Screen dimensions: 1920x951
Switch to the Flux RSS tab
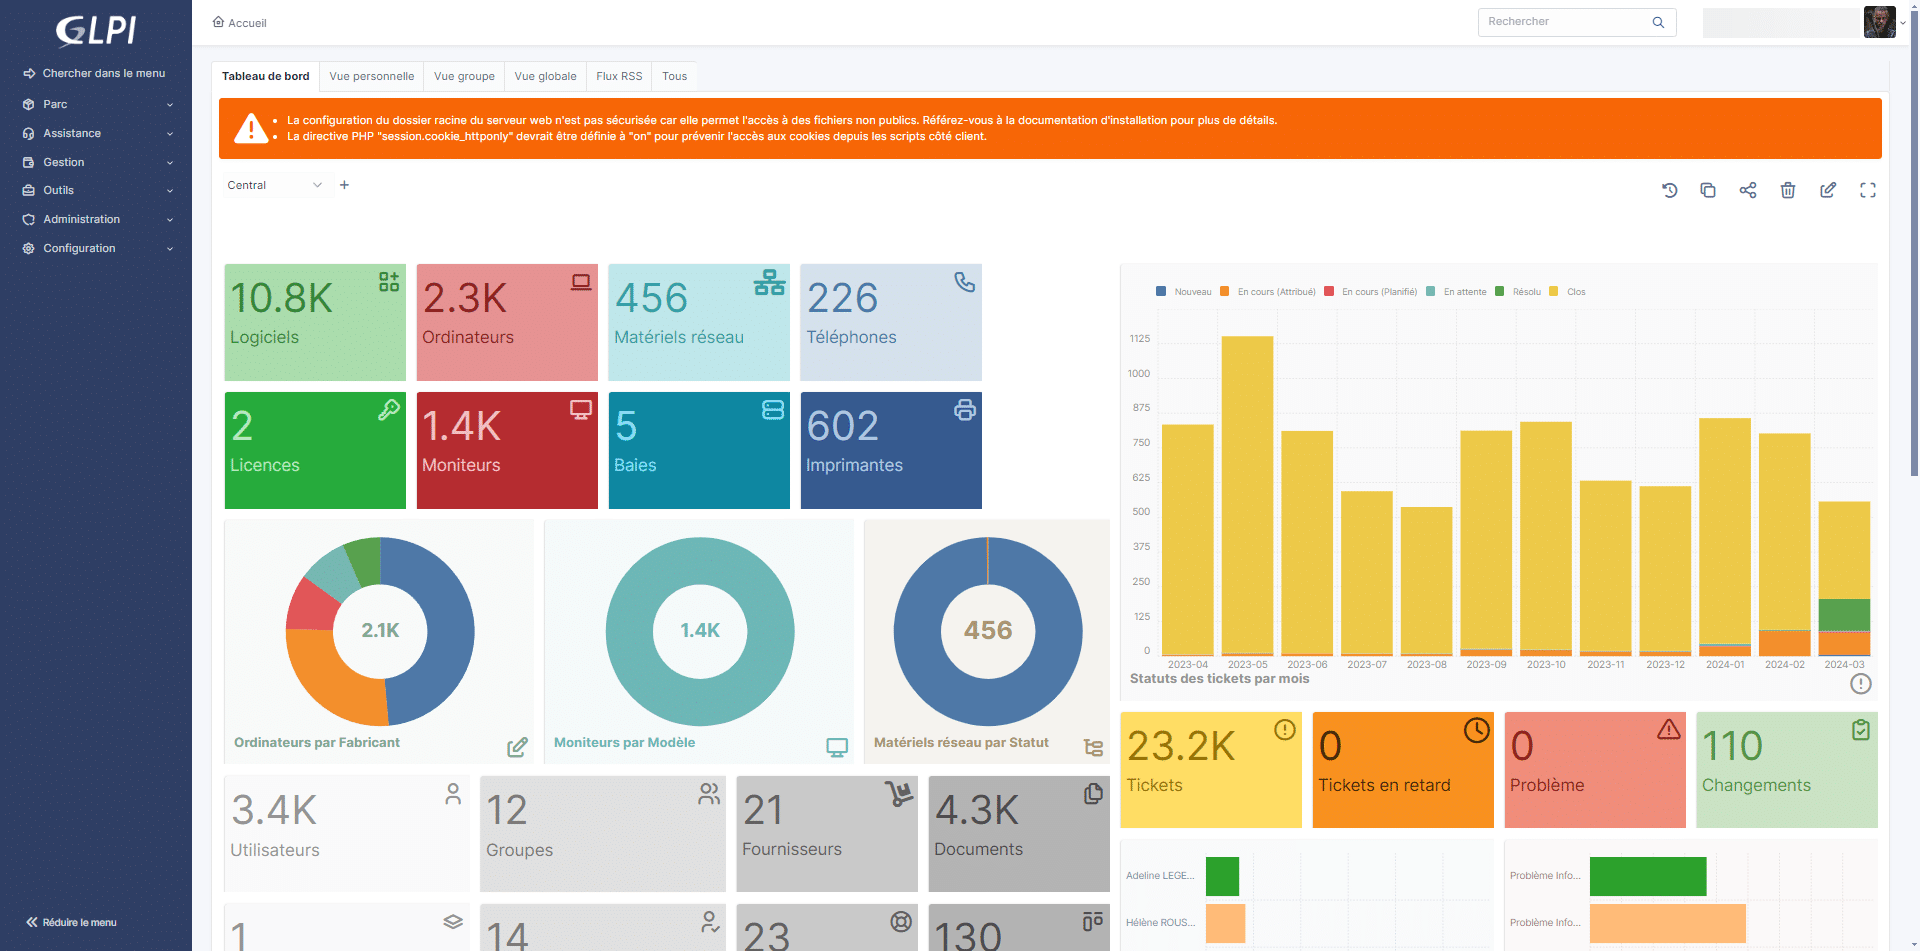coord(619,76)
